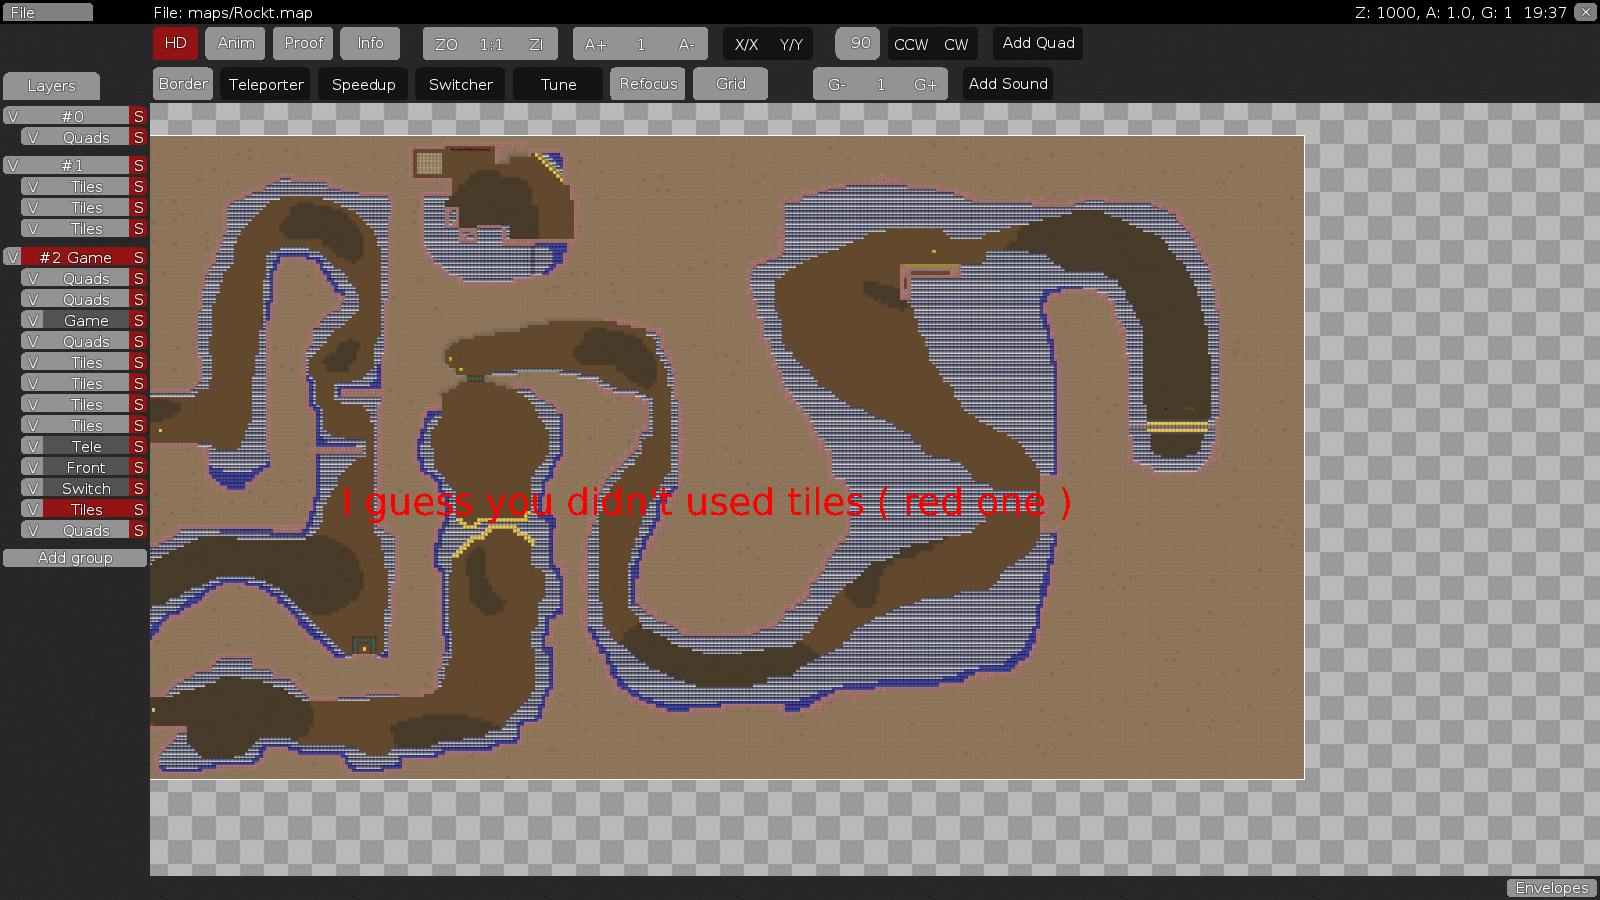Activate the Anim button
The image size is (1600, 900).
click(x=235, y=43)
